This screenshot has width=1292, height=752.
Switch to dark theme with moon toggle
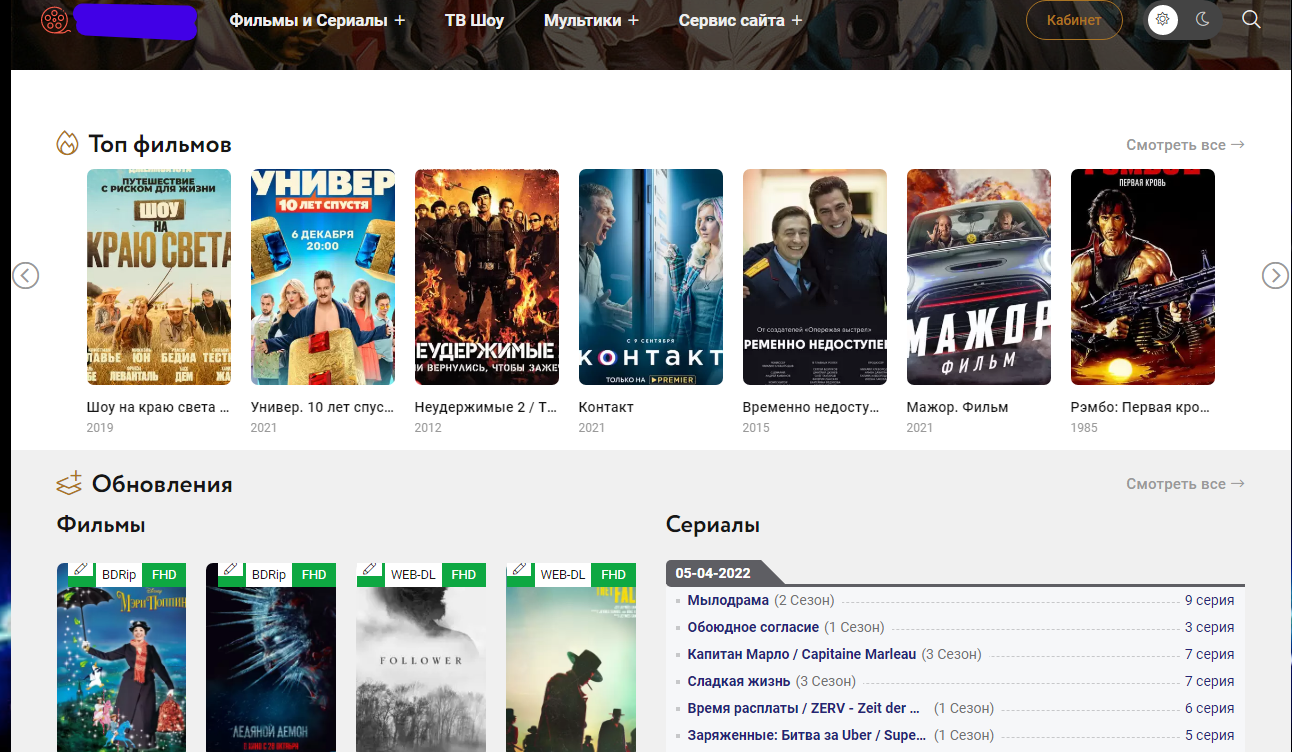[1202, 20]
